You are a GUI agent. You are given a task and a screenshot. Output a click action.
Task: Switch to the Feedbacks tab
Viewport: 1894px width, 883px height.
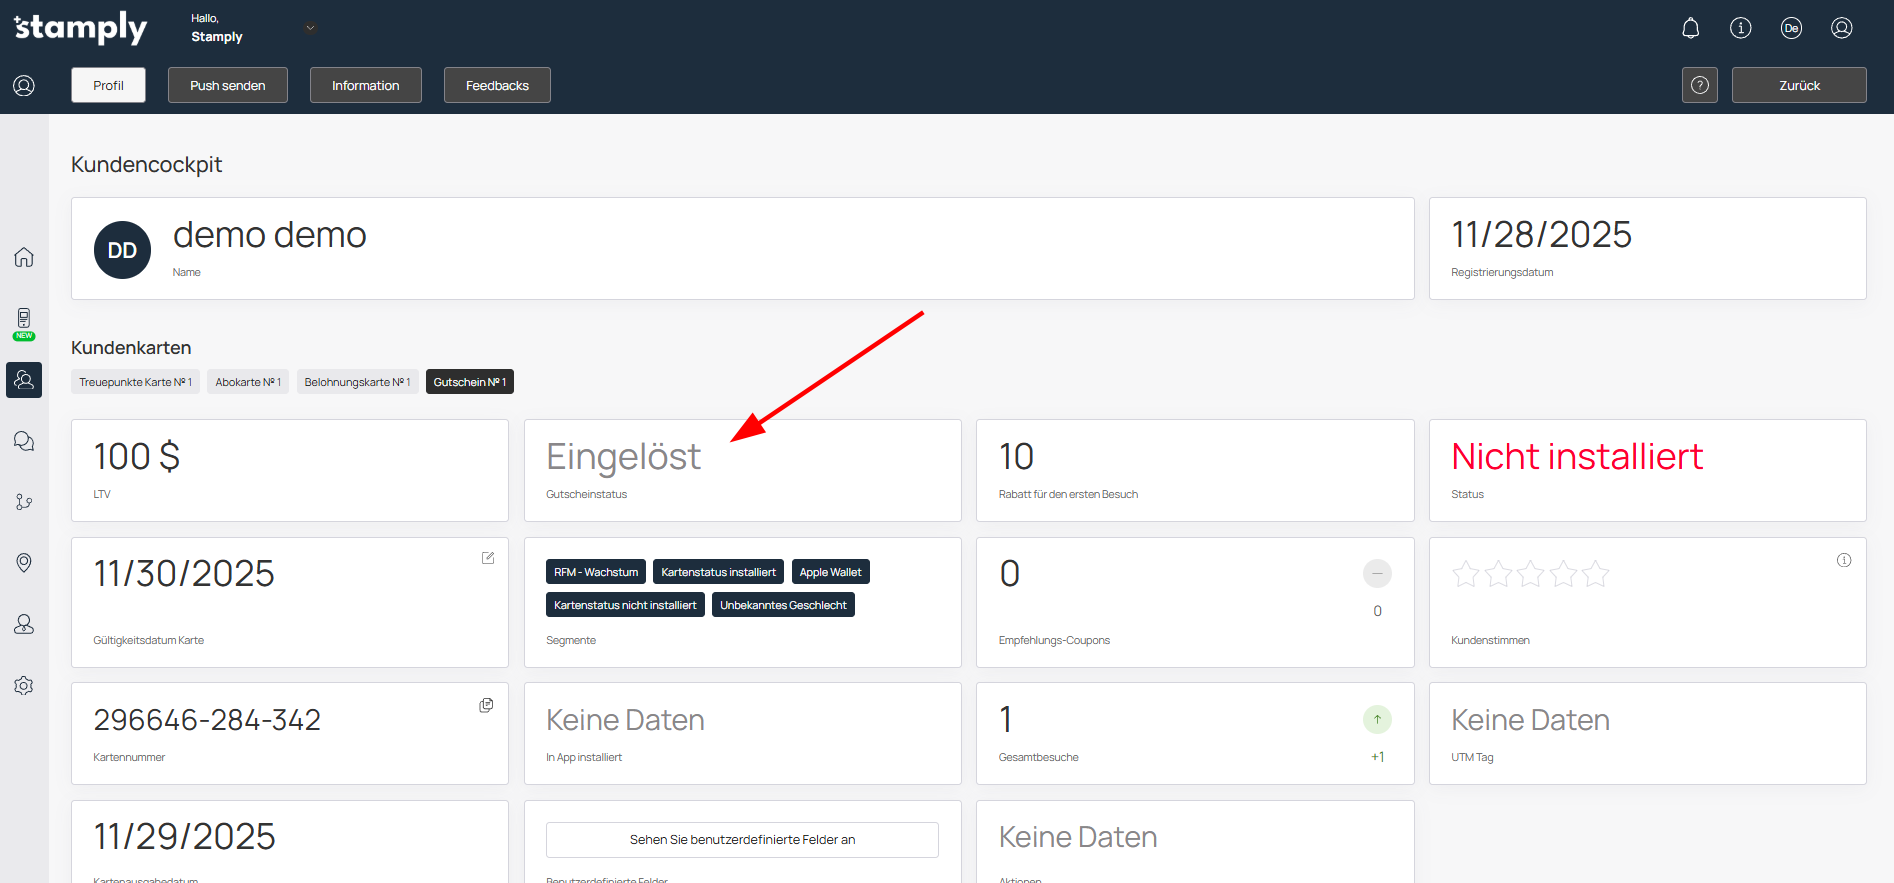click(x=497, y=85)
